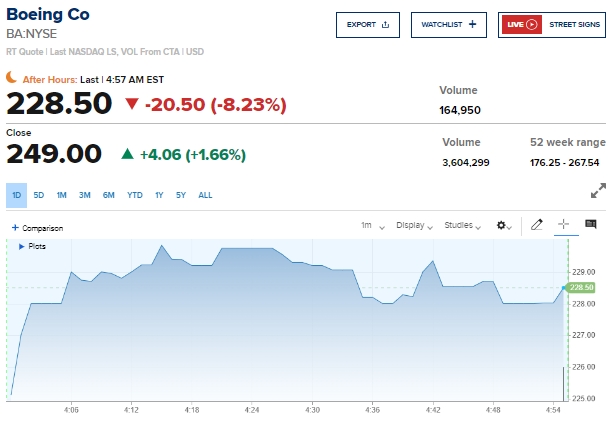Switch to 6M chart range

pyautogui.click(x=109, y=195)
